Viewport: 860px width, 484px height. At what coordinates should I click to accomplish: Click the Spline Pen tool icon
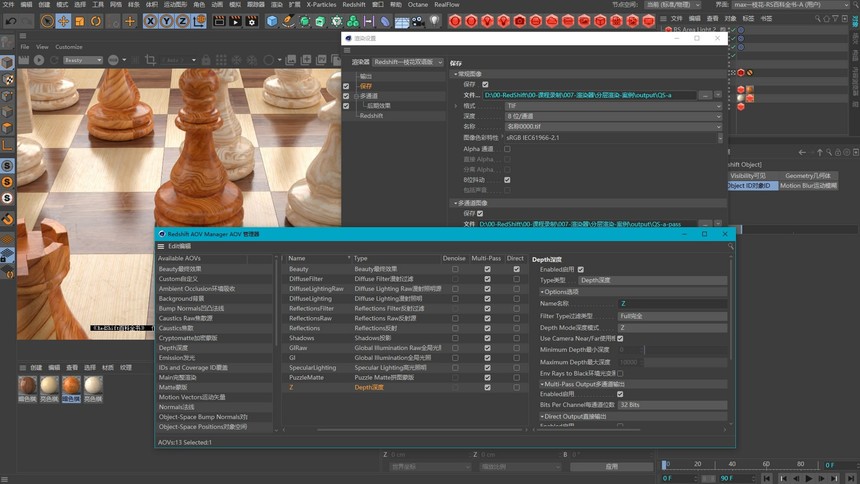click(x=288, y=21)
